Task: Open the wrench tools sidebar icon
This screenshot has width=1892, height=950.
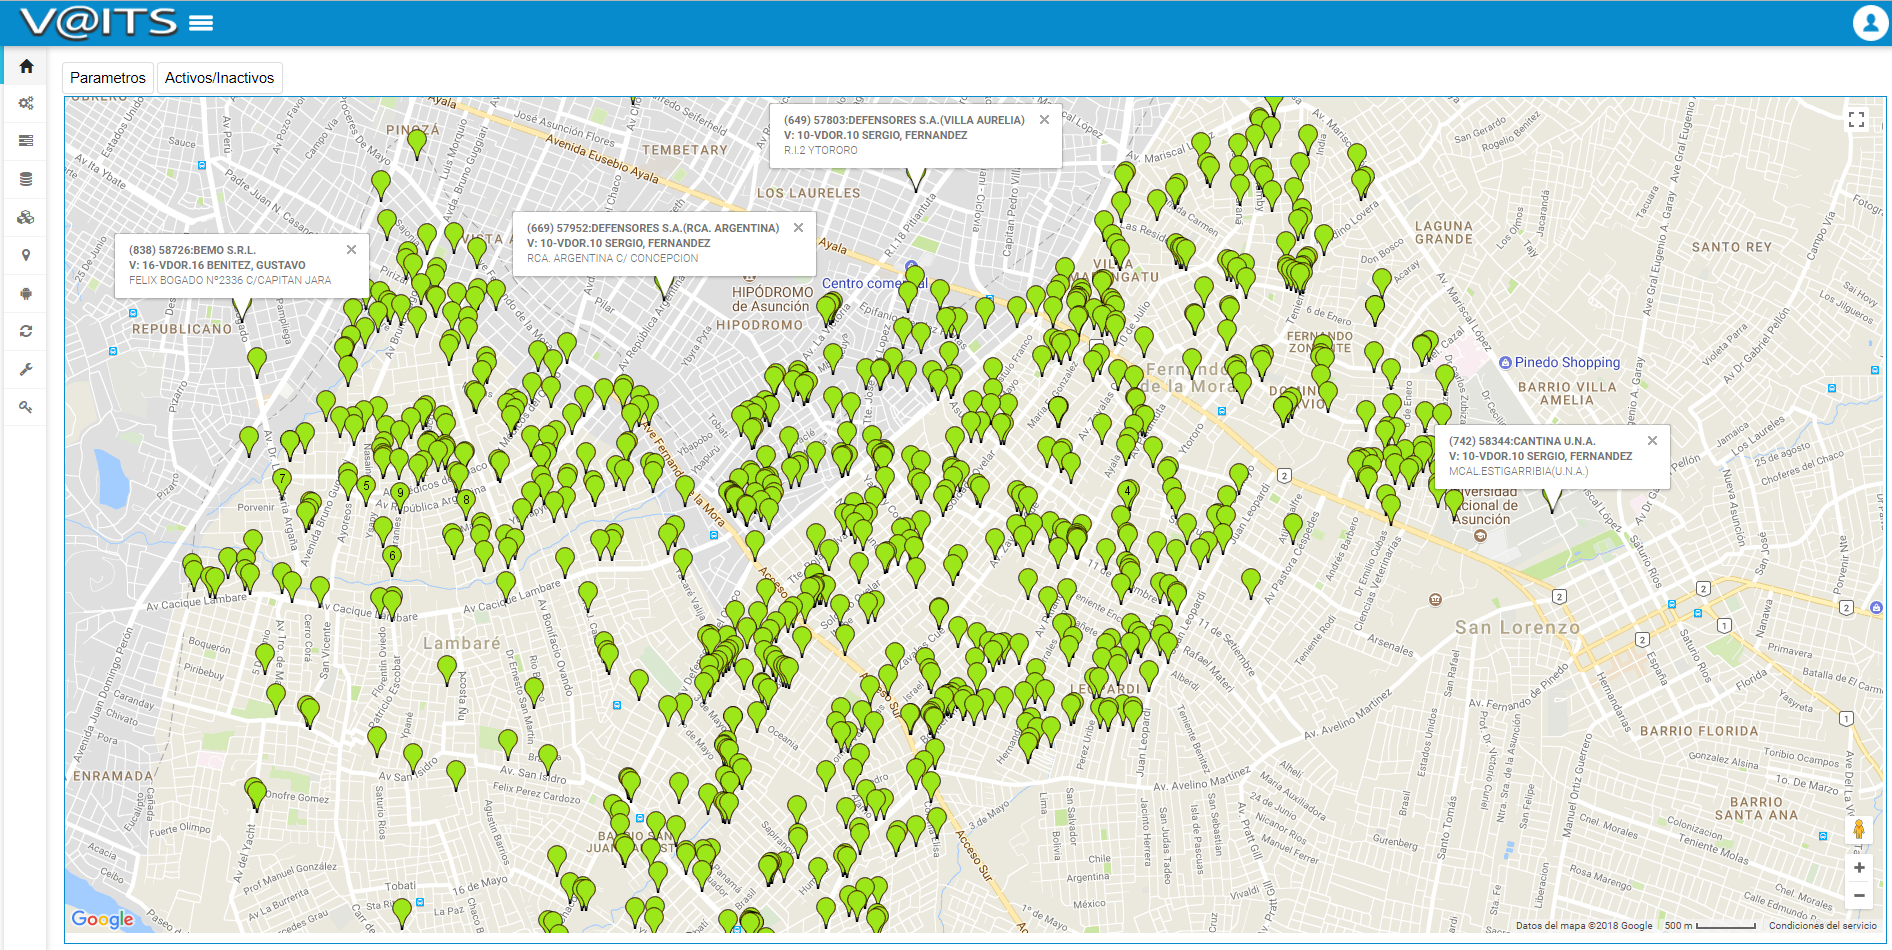Action: pos(26,369)
